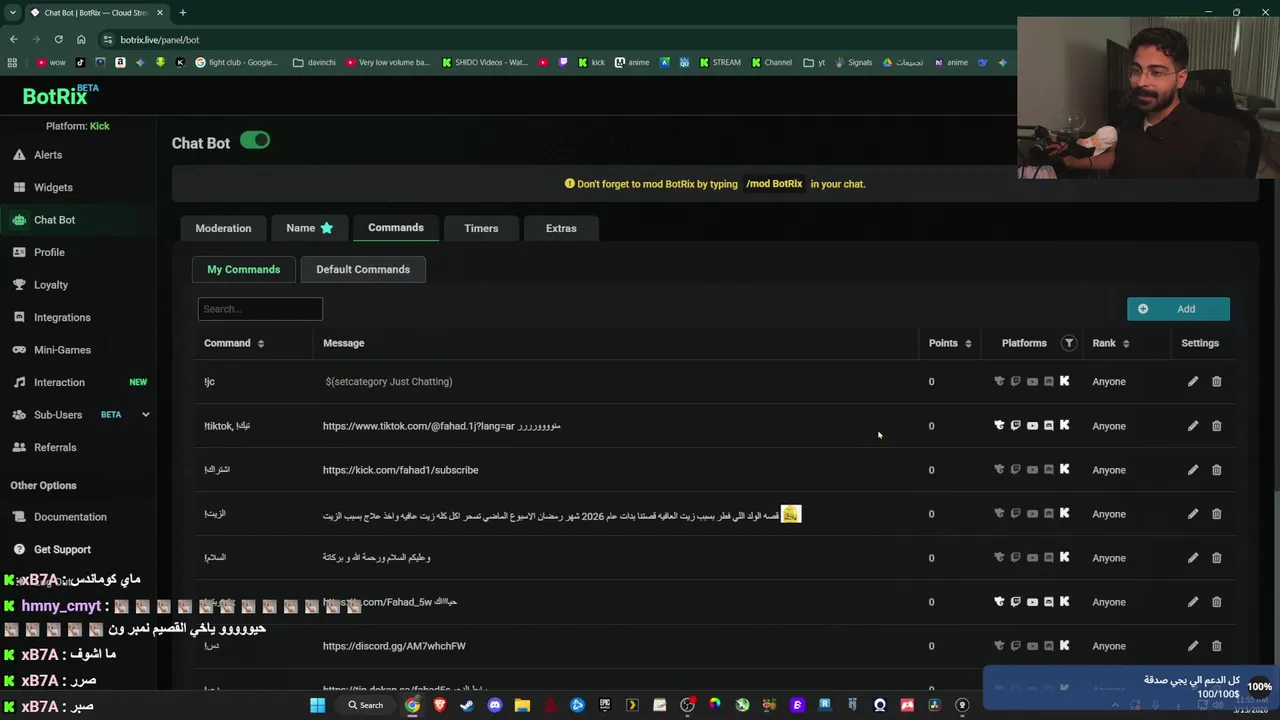Open the Documentation link in the sidebar
The image size is (1280, 720).
70,517
